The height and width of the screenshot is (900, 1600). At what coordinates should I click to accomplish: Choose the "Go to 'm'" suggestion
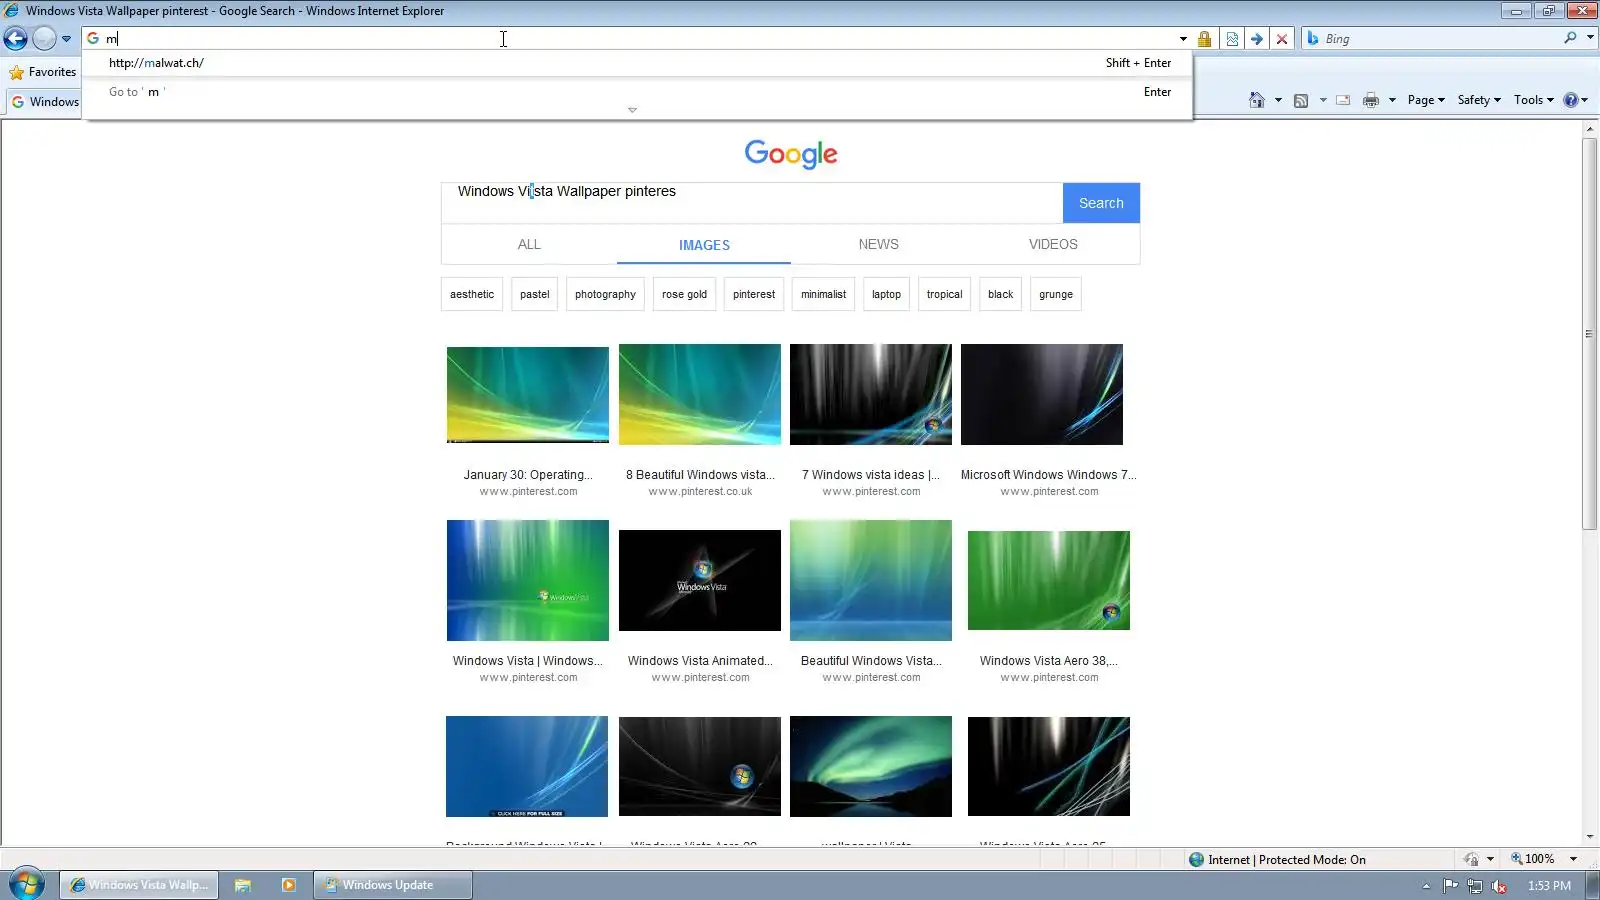coord(637,92)
